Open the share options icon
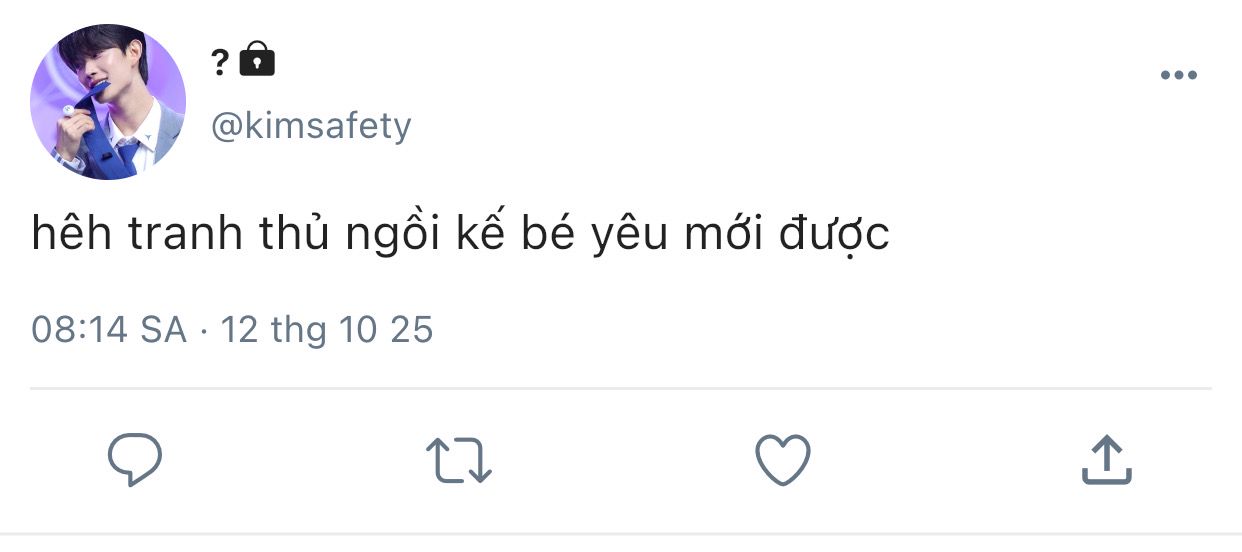This screenshot has height=552, width=1242. 1107,461
